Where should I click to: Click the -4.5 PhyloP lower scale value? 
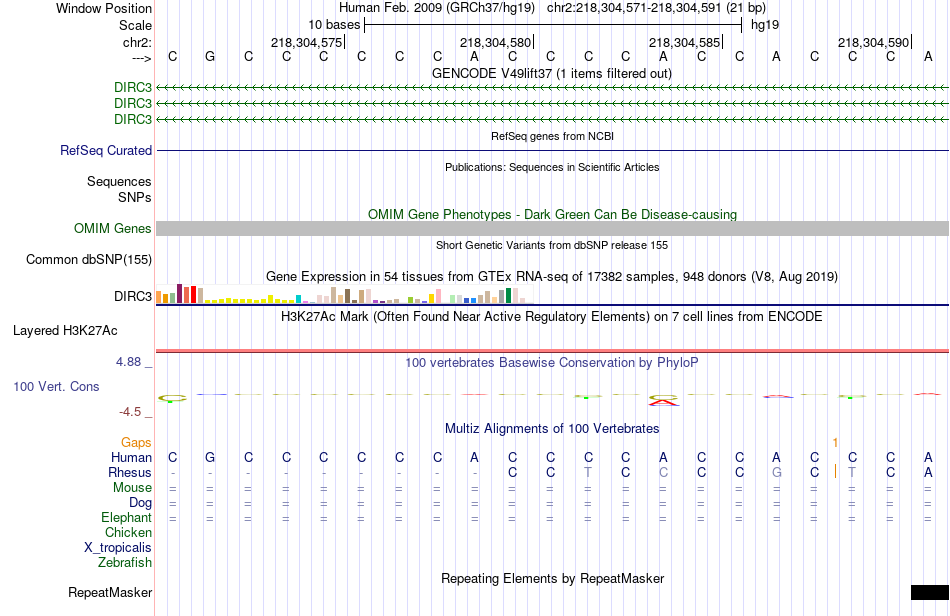pyautogui.click(x=130, y=412)
